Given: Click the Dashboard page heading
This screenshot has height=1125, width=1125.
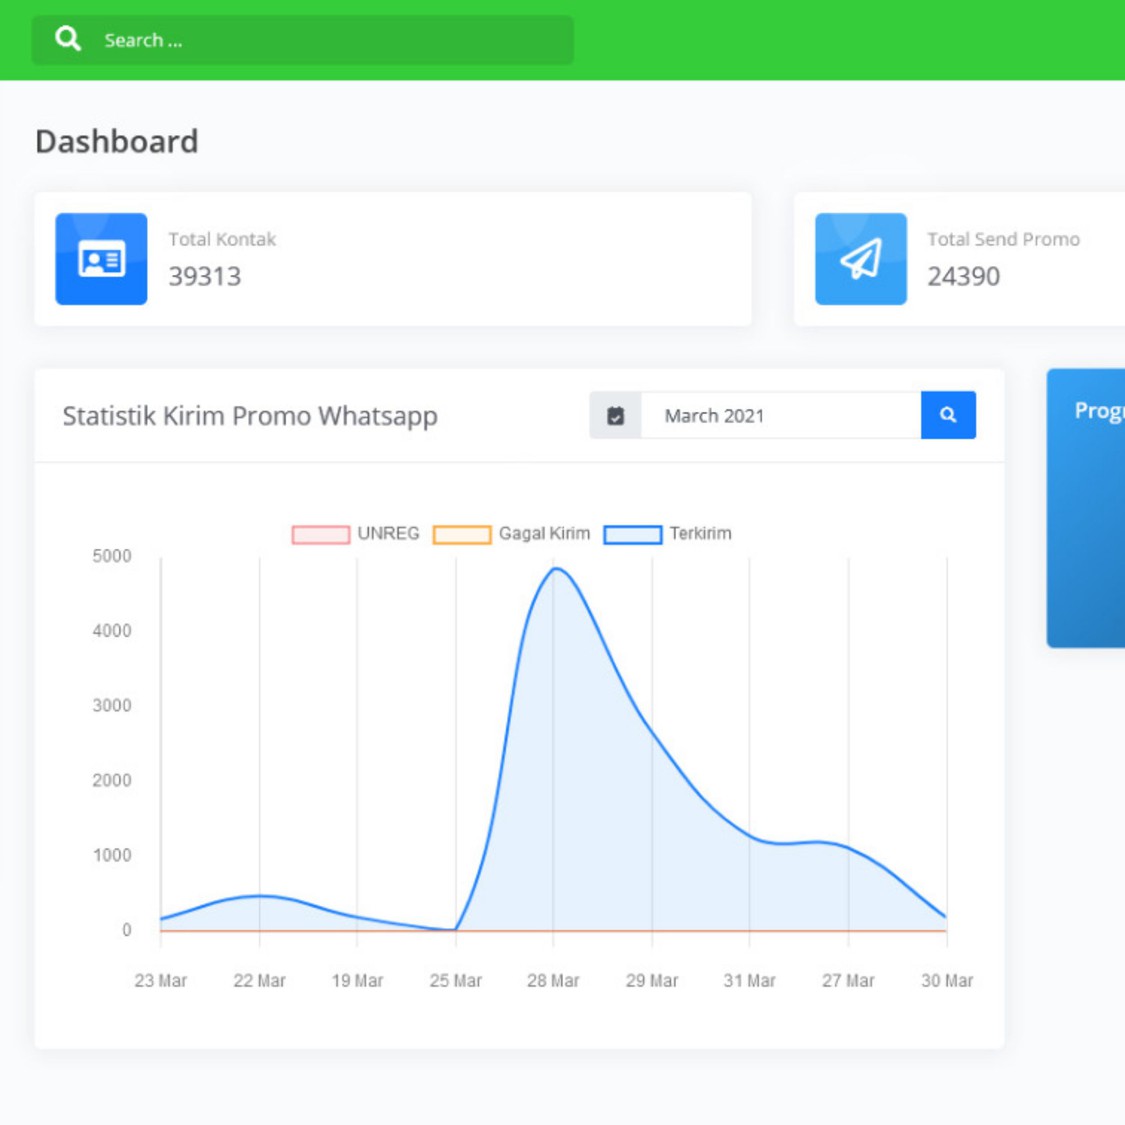Looking at the screenshot, I should (117, 142).
